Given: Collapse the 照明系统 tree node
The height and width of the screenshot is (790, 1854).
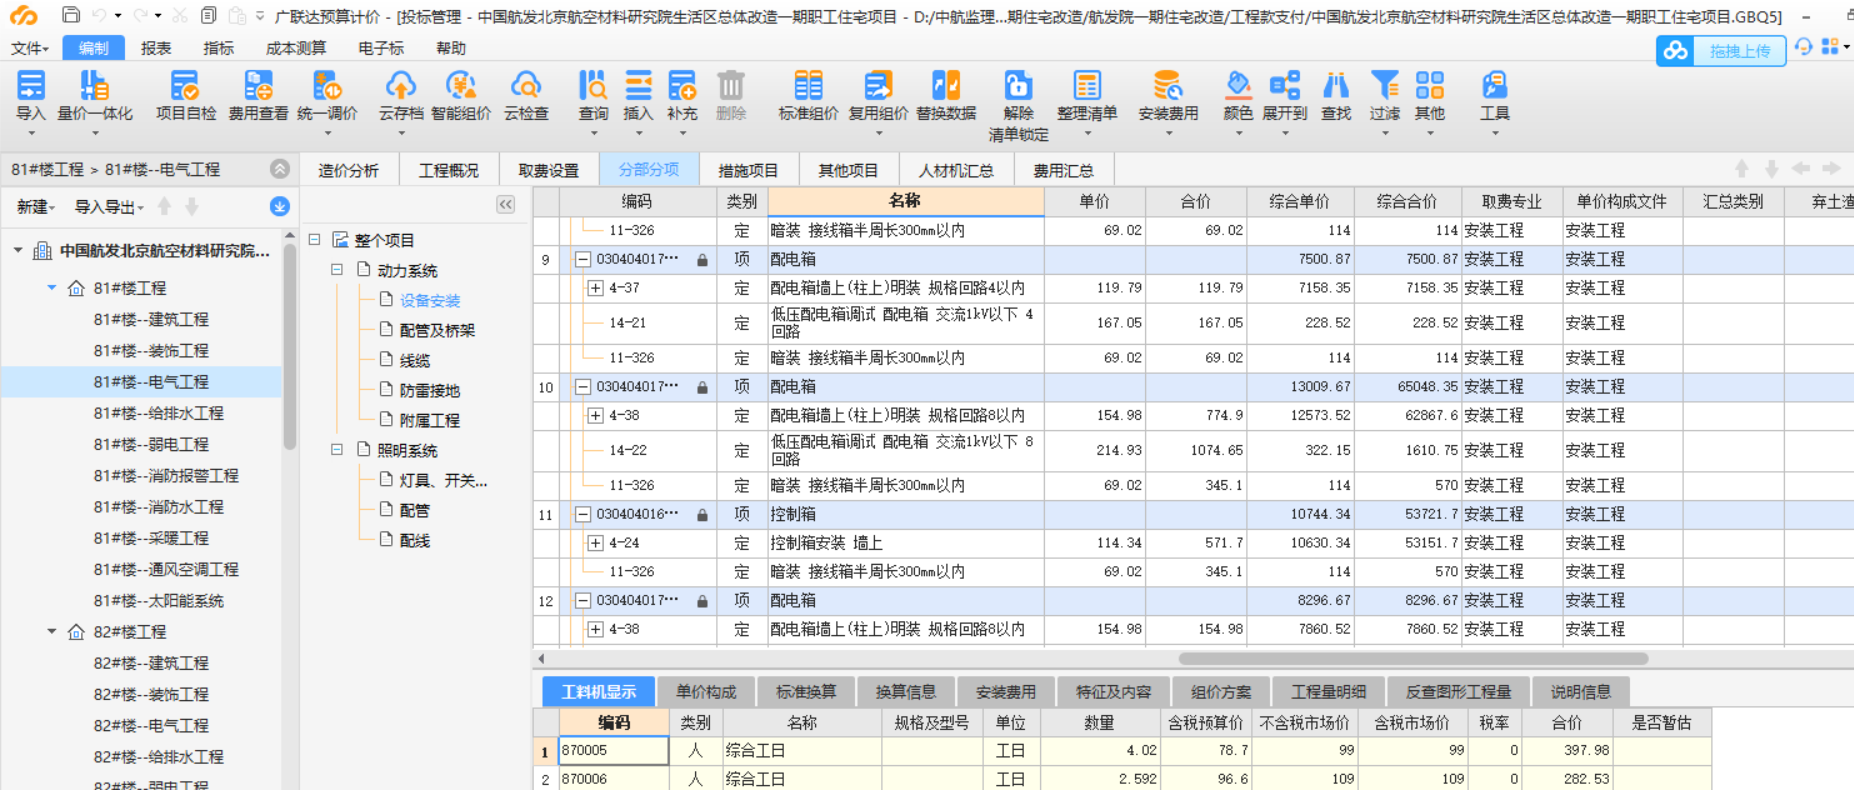Looking at the screenshot, I should pyautogui.click(x=337, y=450).
